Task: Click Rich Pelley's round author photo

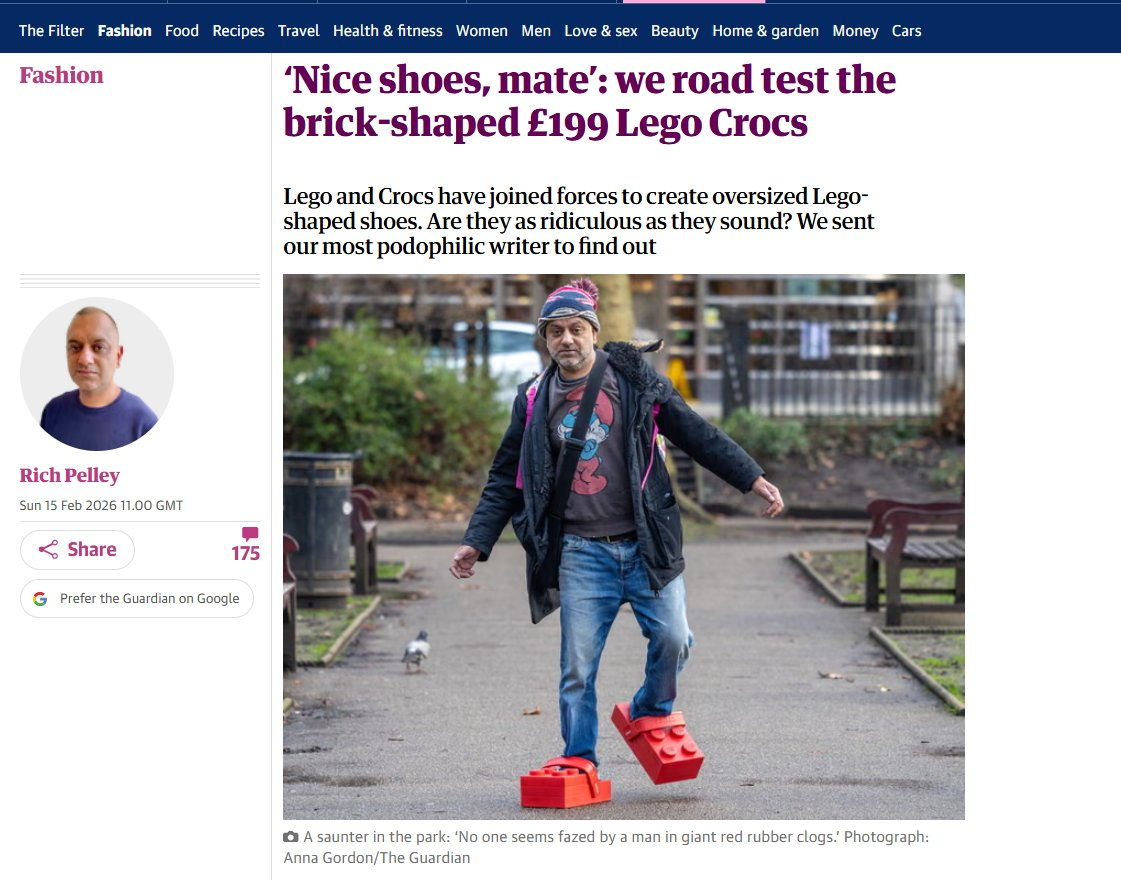Action: pyautogui.click(x=97, y=374)
